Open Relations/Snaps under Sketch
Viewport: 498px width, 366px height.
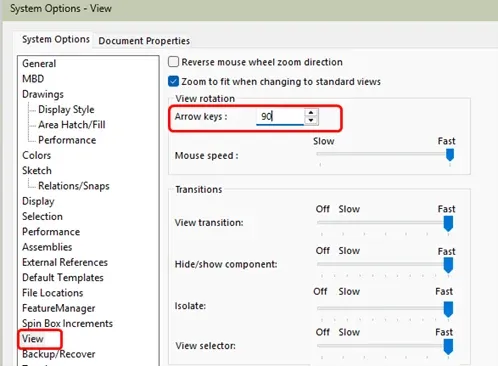(74, 186)
